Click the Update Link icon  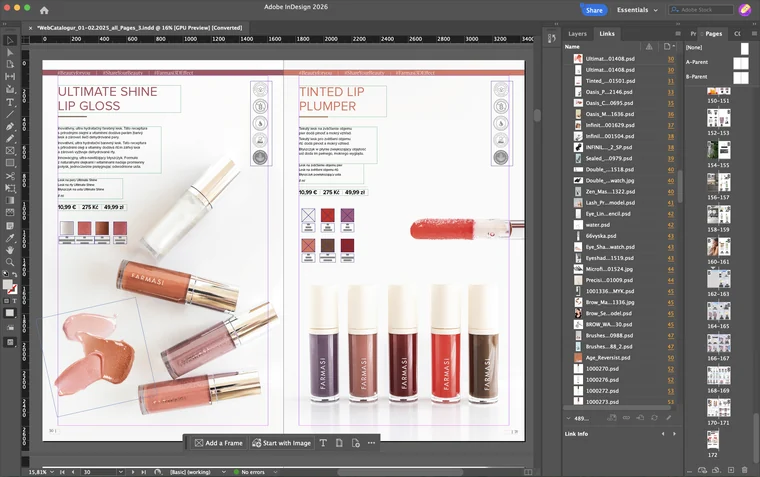coord(654,417)
